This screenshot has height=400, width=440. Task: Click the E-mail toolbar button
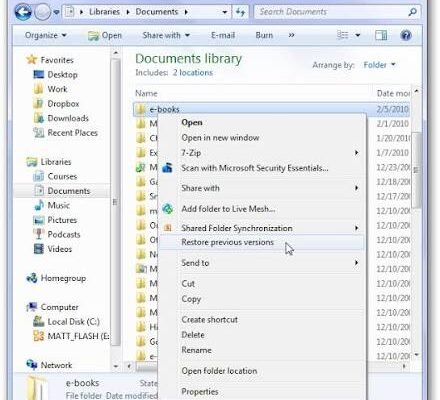tap(223, 35)
